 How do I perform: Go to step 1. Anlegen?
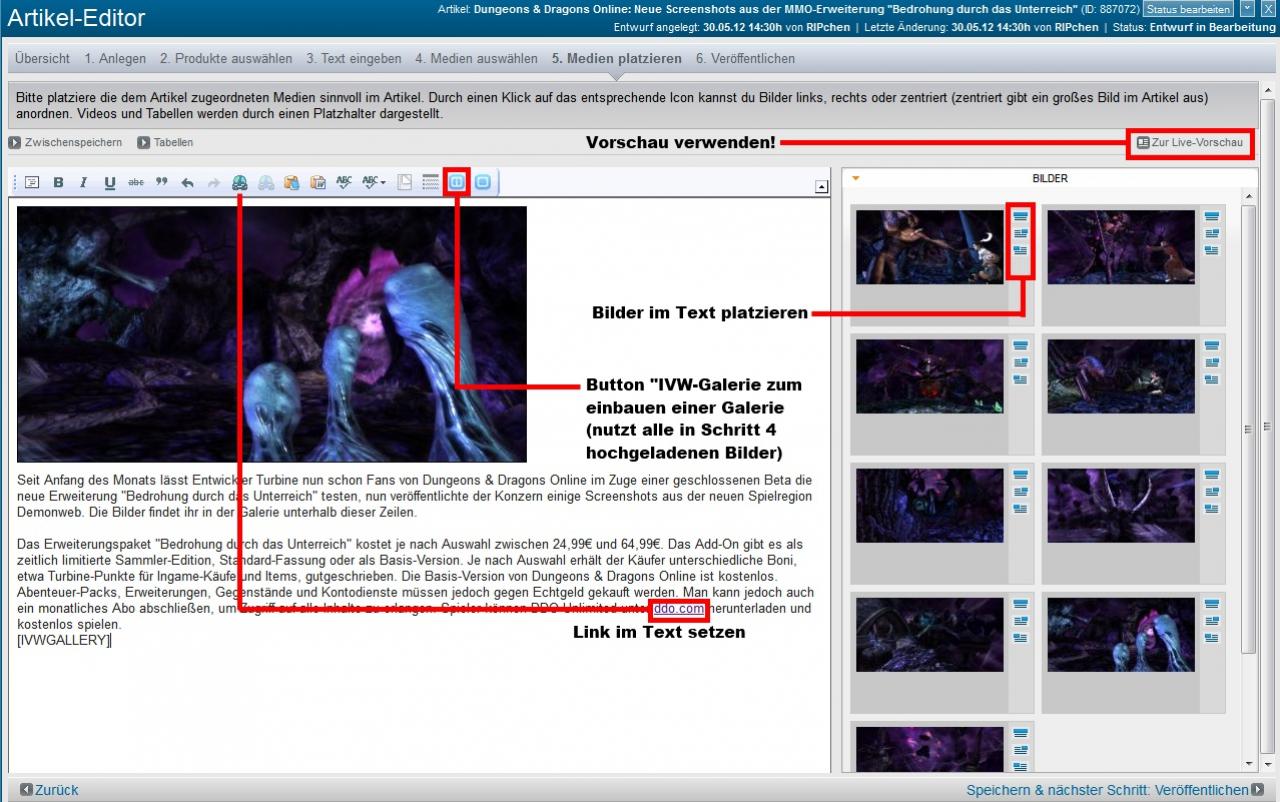point(115,59)
